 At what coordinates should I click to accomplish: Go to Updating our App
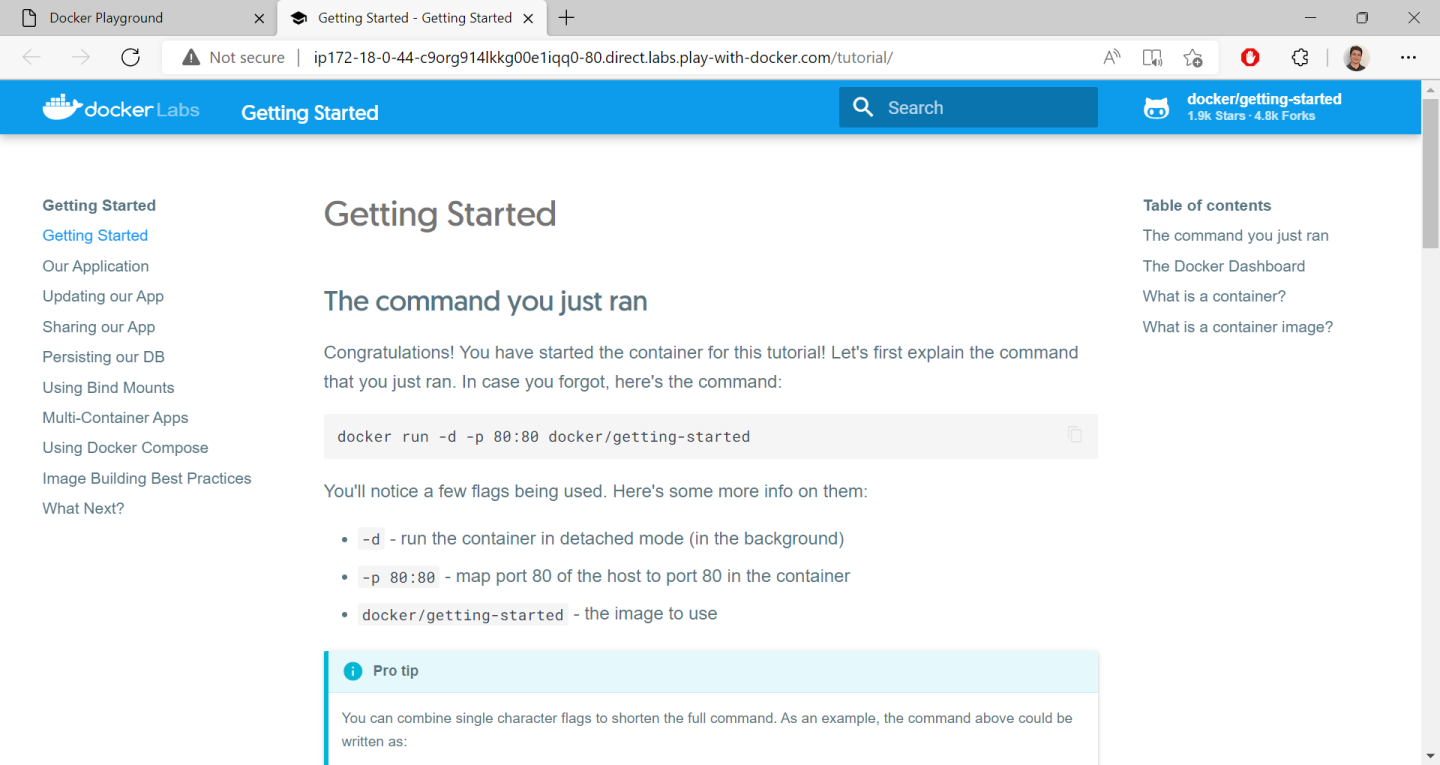coord(103,296)
